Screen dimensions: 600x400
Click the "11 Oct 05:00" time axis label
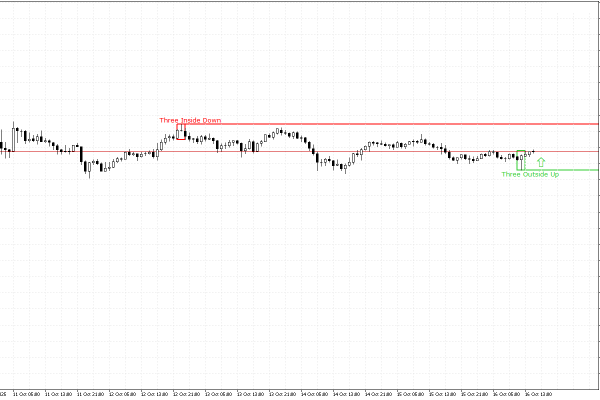pos(28,393)
